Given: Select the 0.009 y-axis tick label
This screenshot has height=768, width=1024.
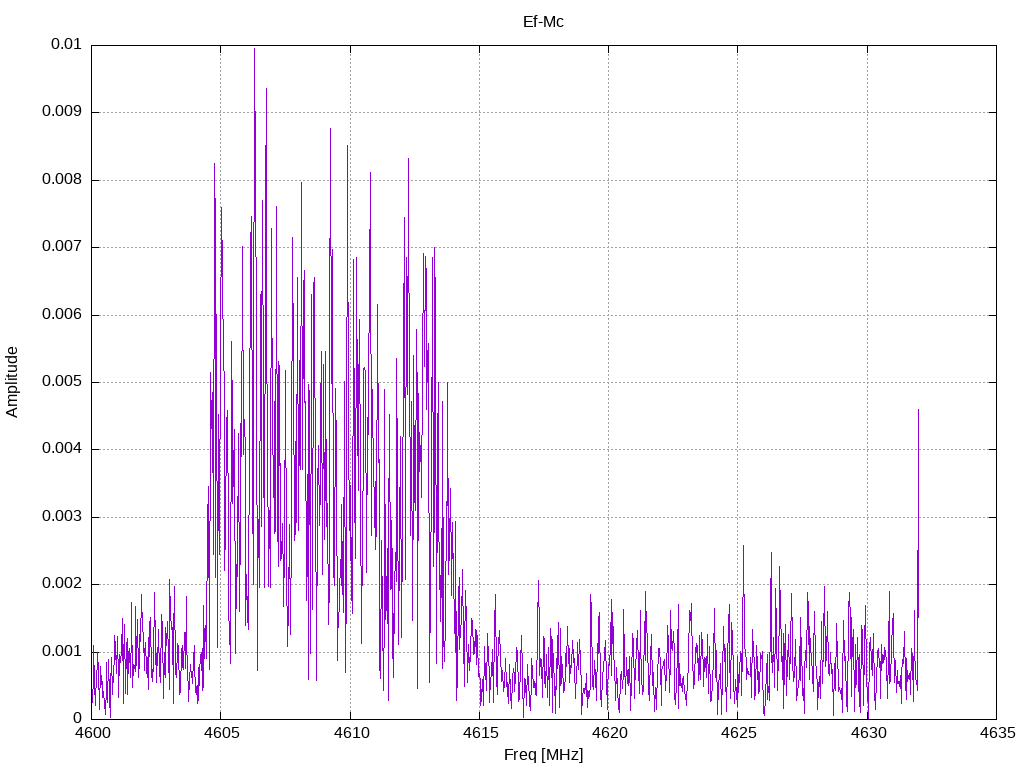Looking at the screenshot, I should pyautogui.click(x=62, y=112).
